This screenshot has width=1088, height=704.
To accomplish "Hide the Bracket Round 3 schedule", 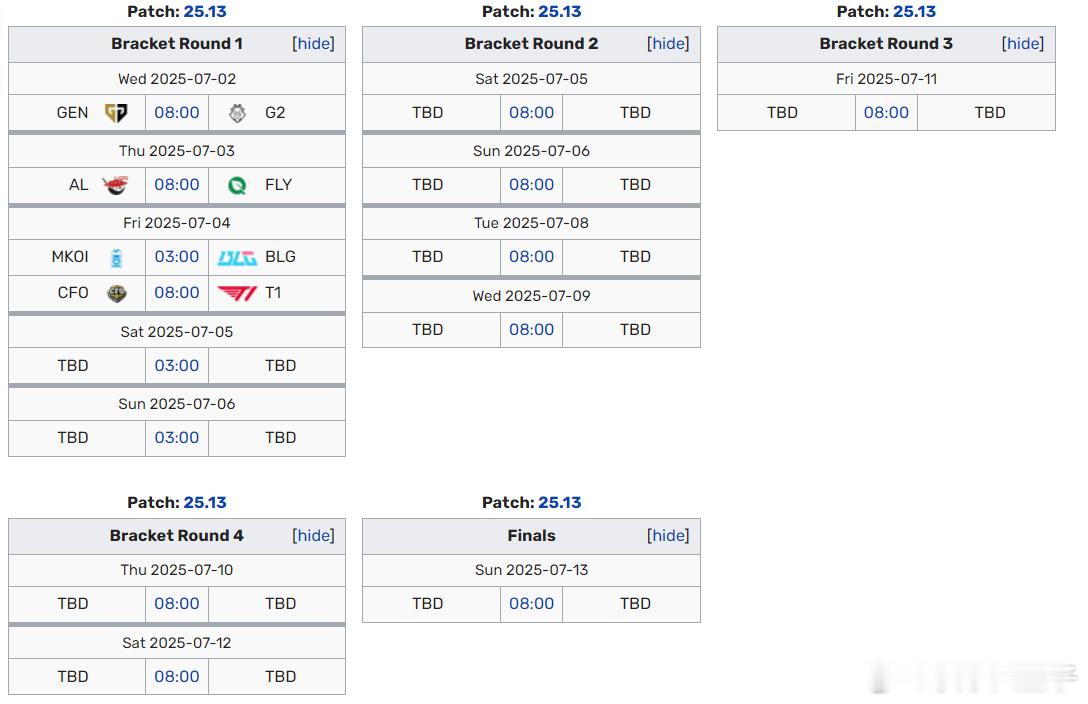I will 1023,44.
